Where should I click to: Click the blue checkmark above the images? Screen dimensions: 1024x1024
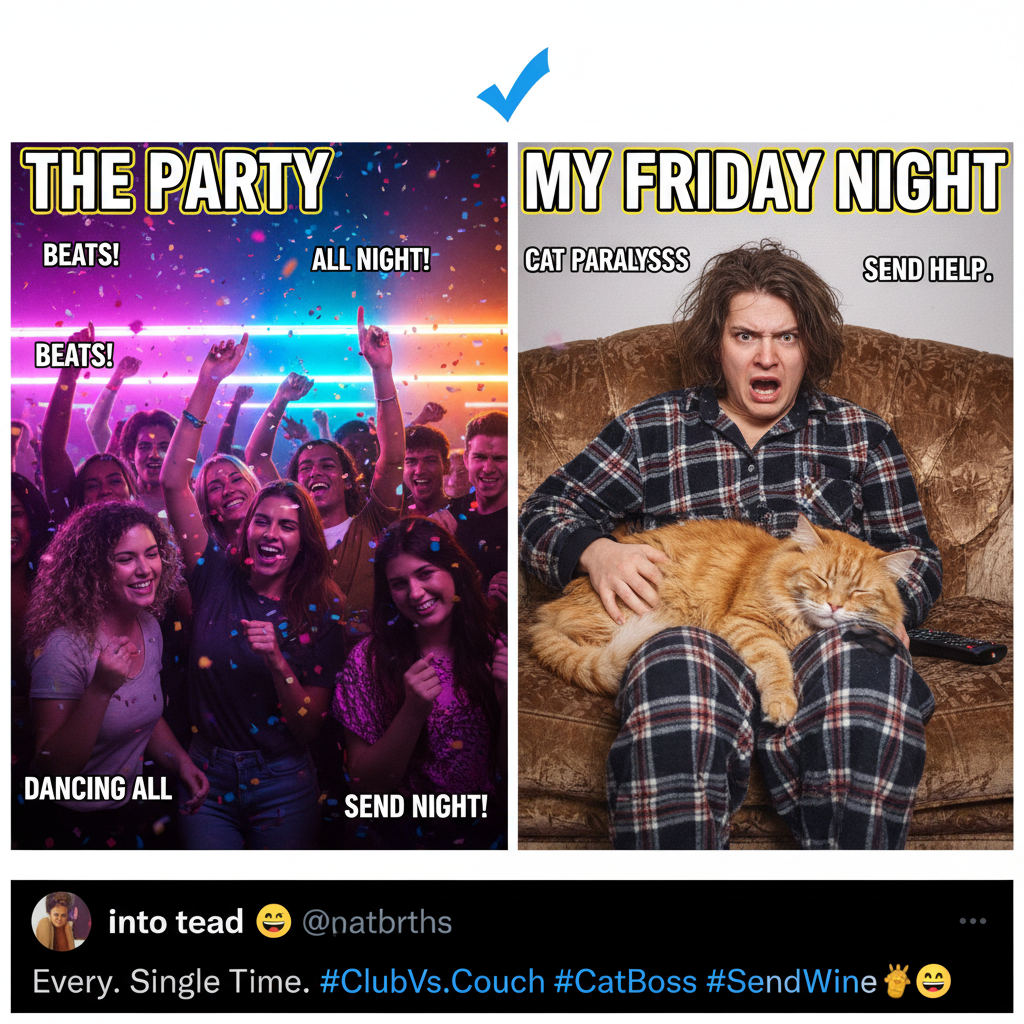[x=514, y=84]
